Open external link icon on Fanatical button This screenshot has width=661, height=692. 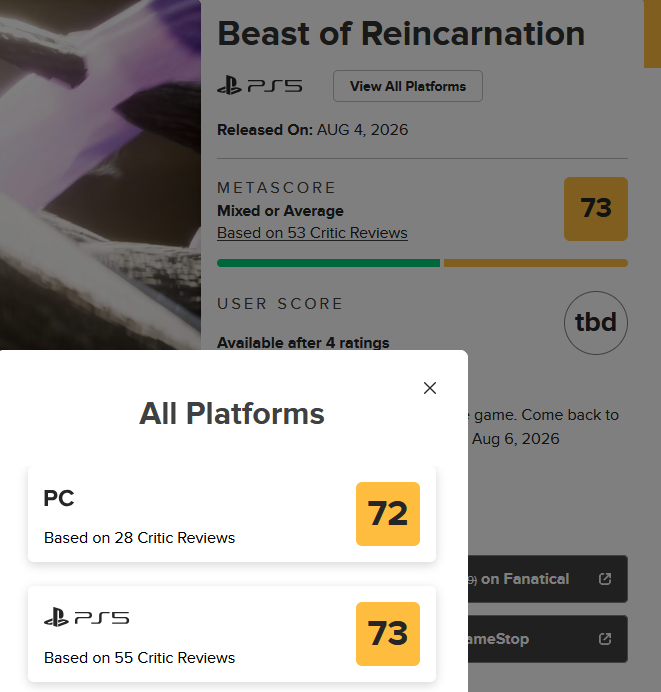click(x=605, y=579)
